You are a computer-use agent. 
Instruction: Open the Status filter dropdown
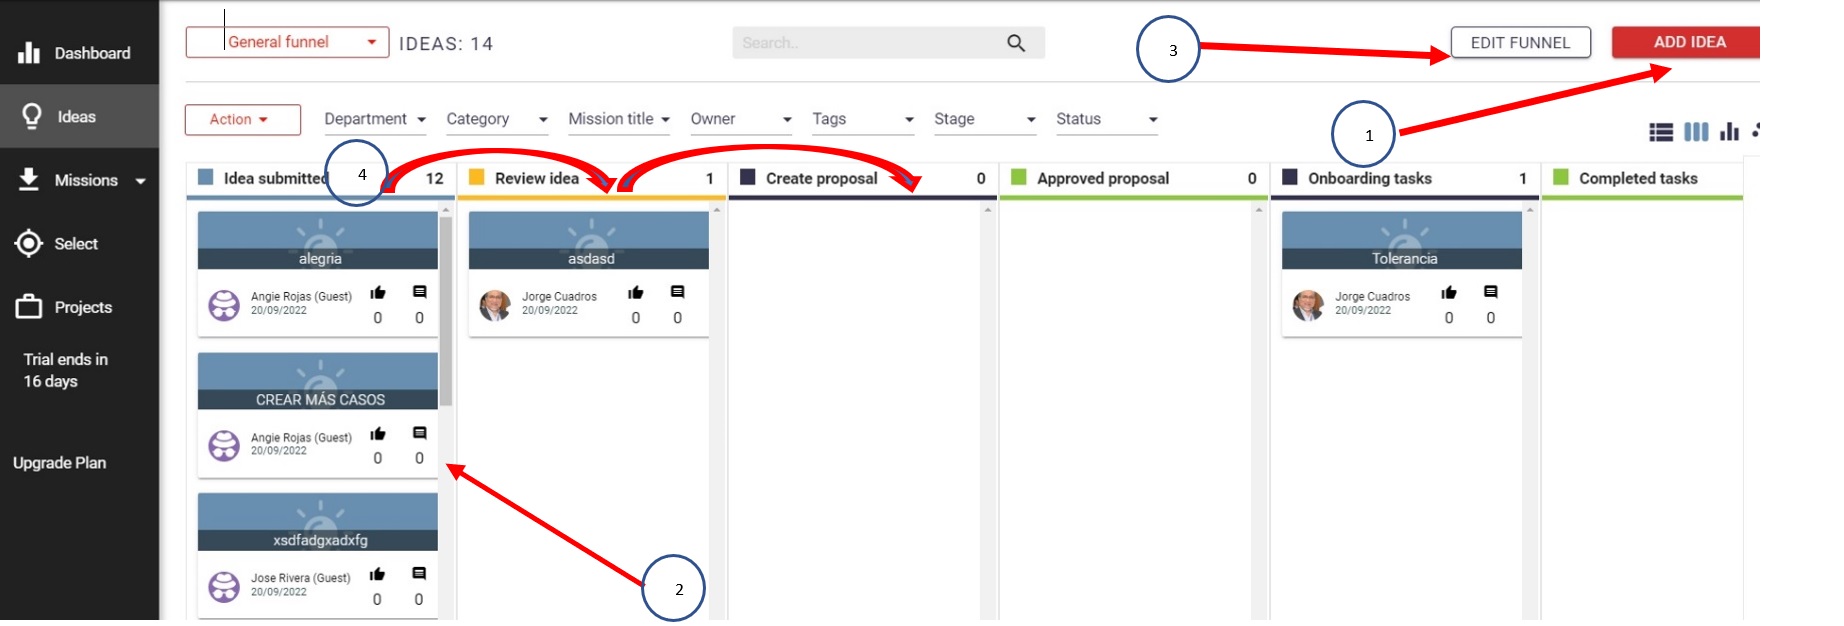[x=1107, y=119]
